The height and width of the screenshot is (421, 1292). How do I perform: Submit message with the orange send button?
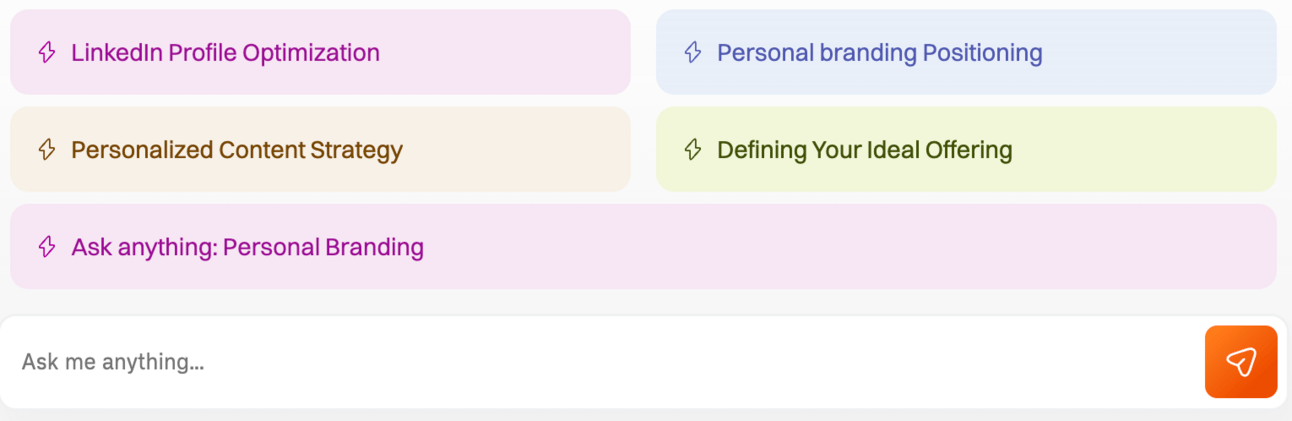pyautogui.click(x=1241, y=361)
